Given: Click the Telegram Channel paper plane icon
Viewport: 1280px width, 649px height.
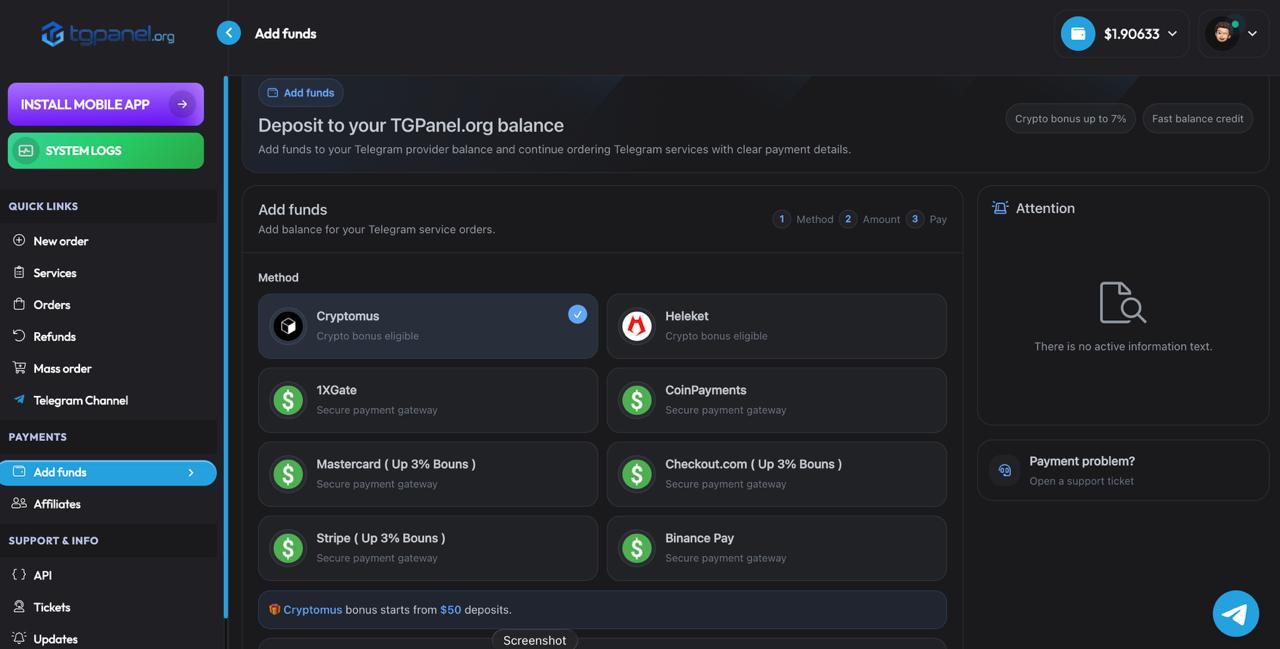Looking at the screenshot, I should [x=19, y=400].
